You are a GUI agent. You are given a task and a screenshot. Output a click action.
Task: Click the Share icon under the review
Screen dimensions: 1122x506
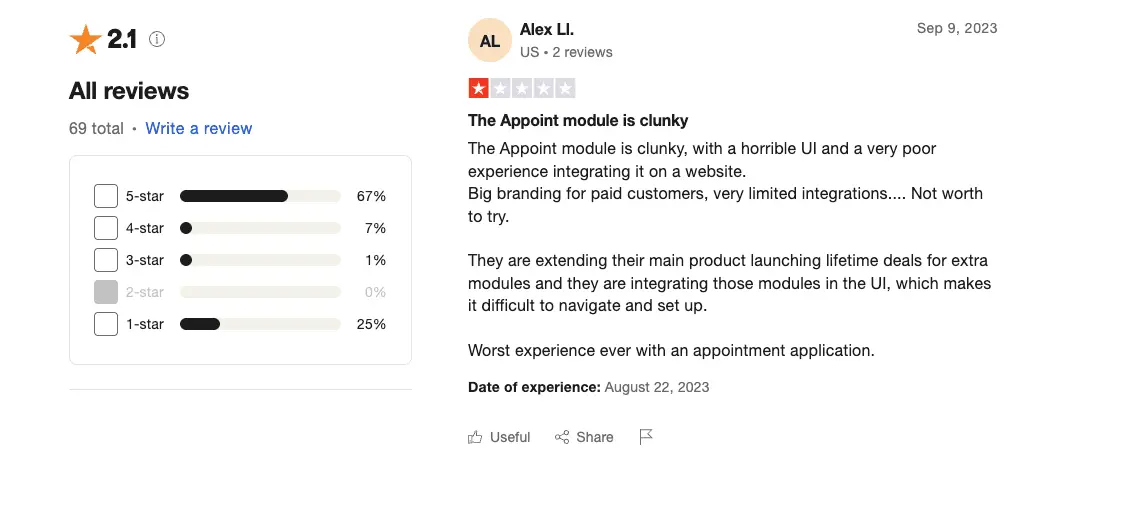(x=562, y=437)
